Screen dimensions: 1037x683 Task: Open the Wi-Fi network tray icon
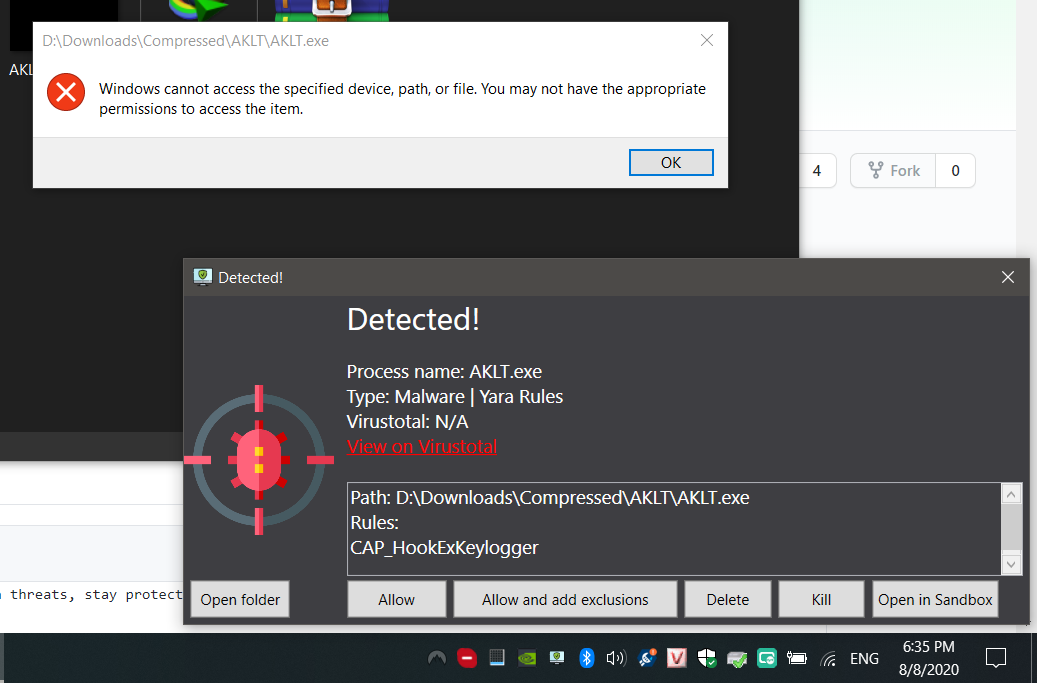pos(828,659)
